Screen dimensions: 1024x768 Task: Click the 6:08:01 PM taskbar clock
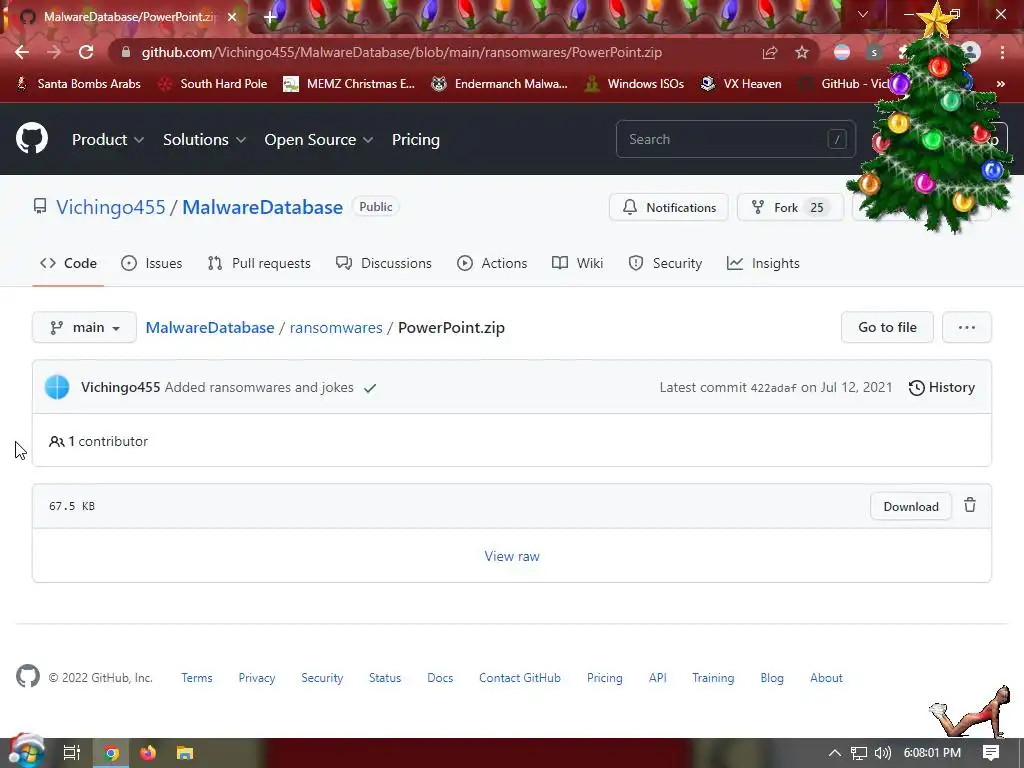[932, 753]
